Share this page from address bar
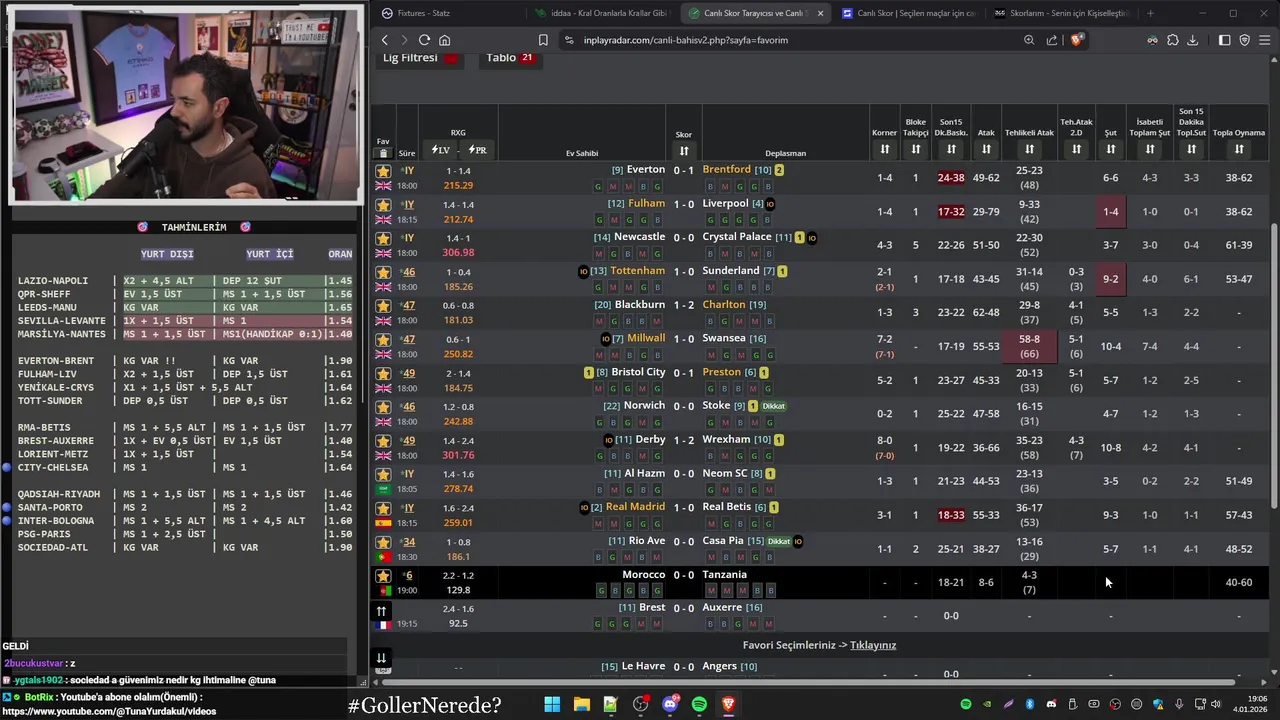This screenshot has width=1280, height=720. coord(1052,40)
